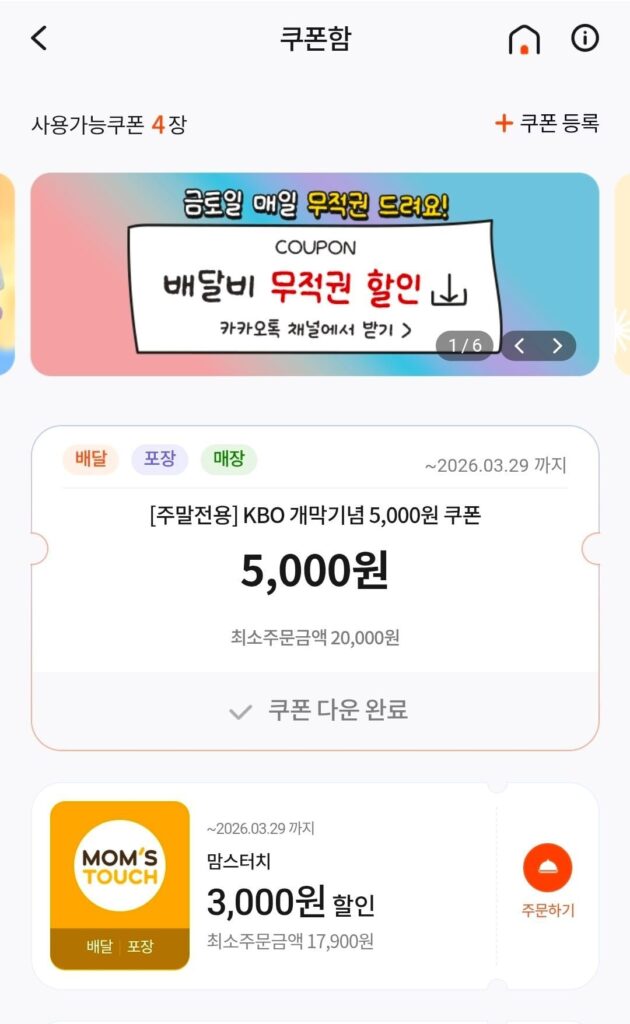The height and width of the screenshot is (1024, 630).
Task: Tap the orange 주문하기 dish icon
Action: [548, 867]
